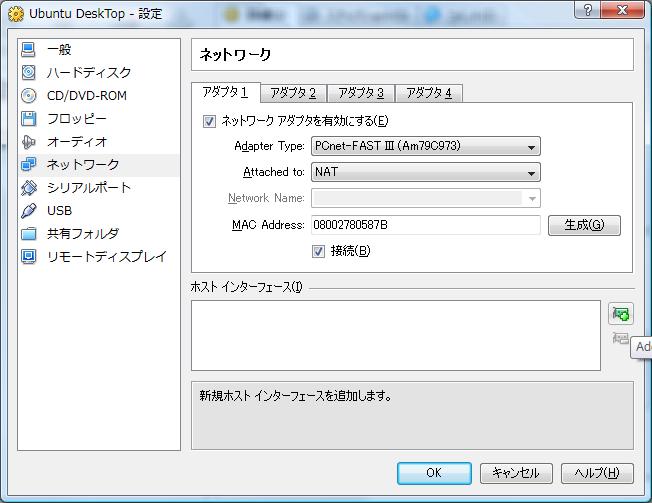The image size is (652, 503).
Task: Add a new host interface with green plus icon
Action: (x=621, y=314)
